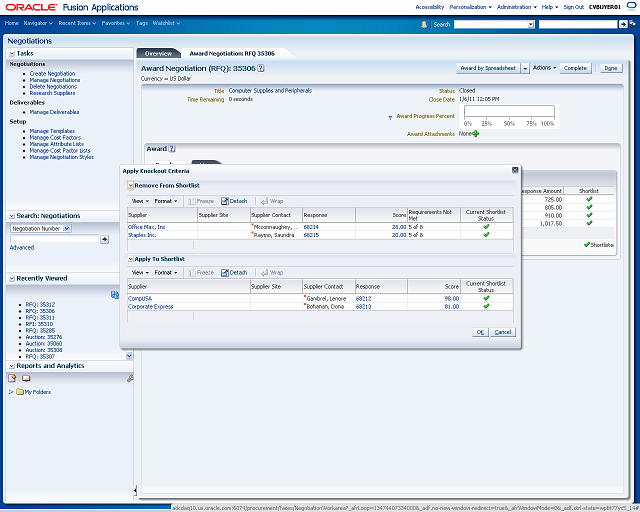Screen dimensions: 640x512
Task: Click the icon at top of Recently Viewed list
Action: click(115, 295)
